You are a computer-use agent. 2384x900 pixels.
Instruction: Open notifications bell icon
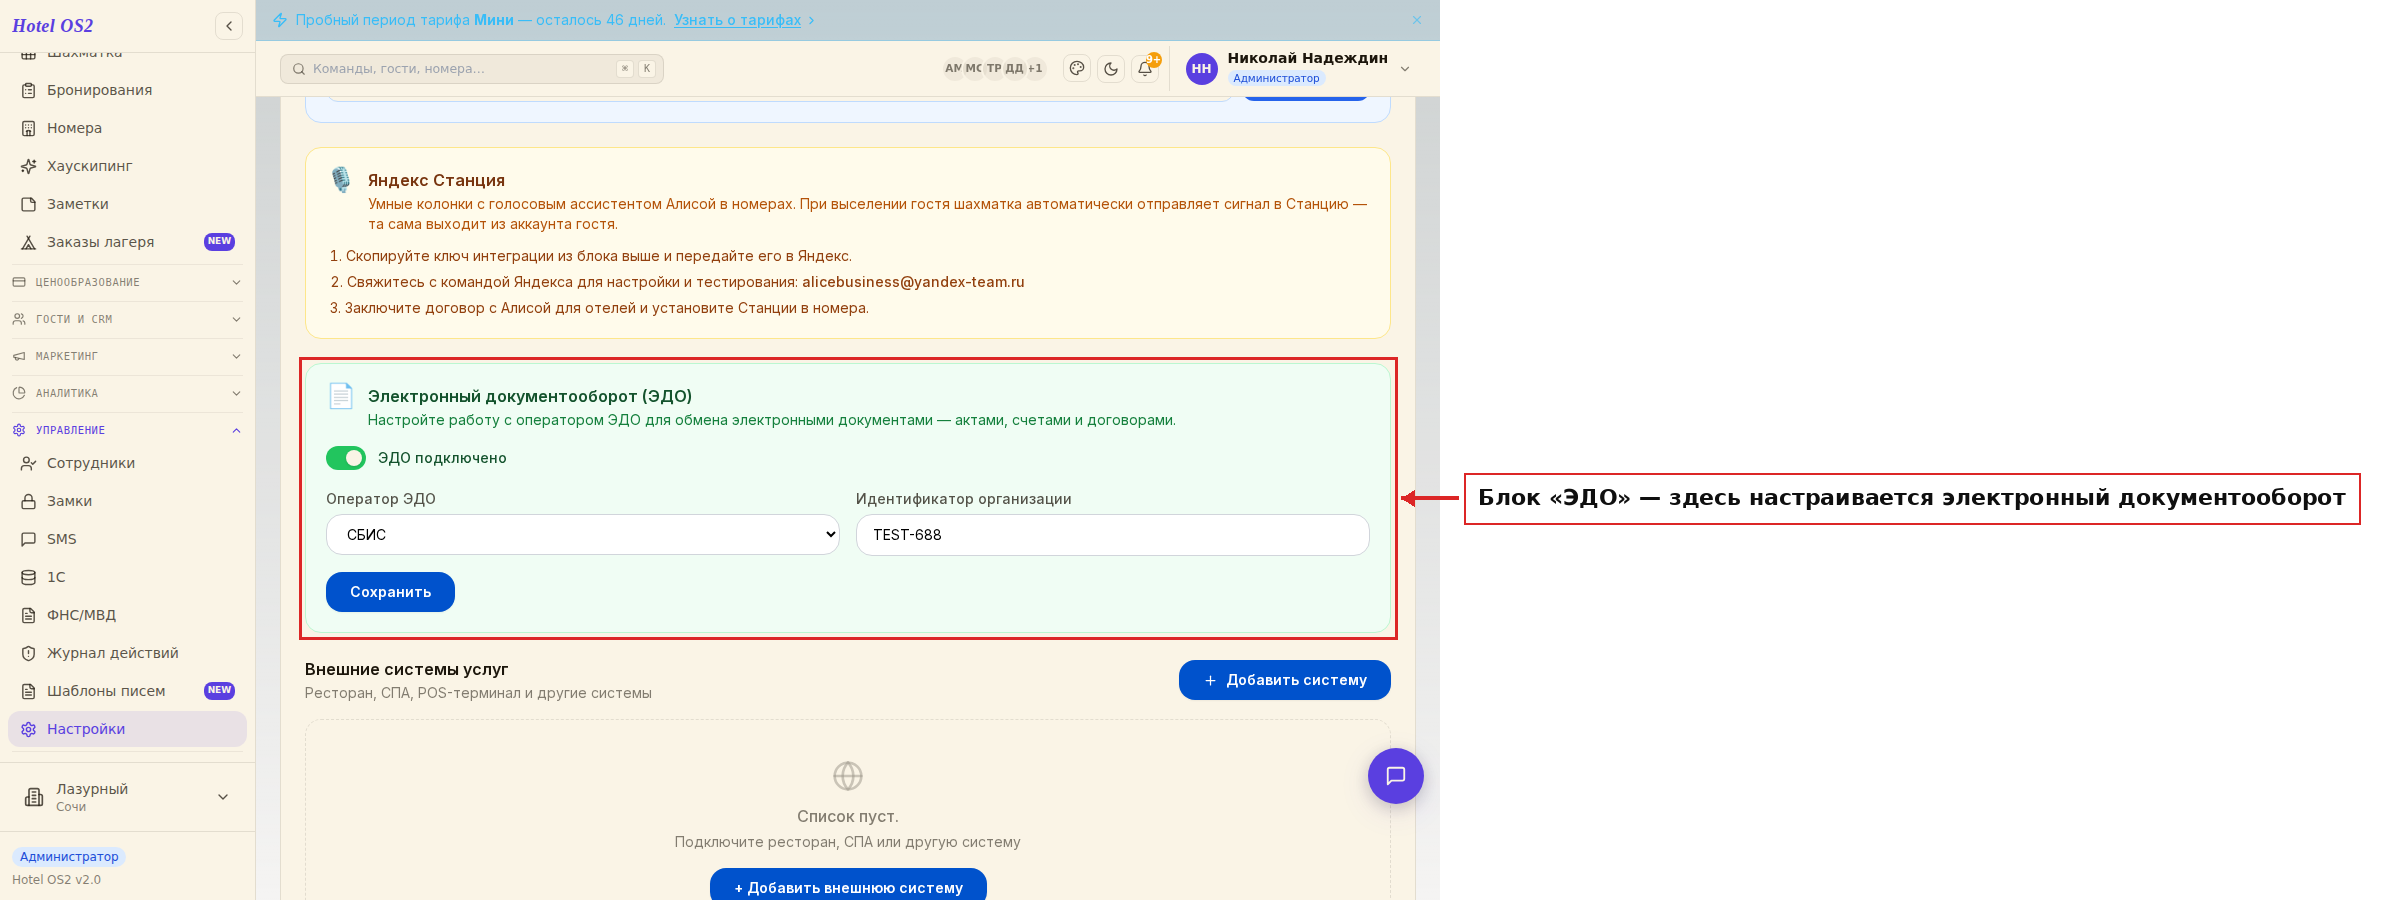(x=1145, y=68)
